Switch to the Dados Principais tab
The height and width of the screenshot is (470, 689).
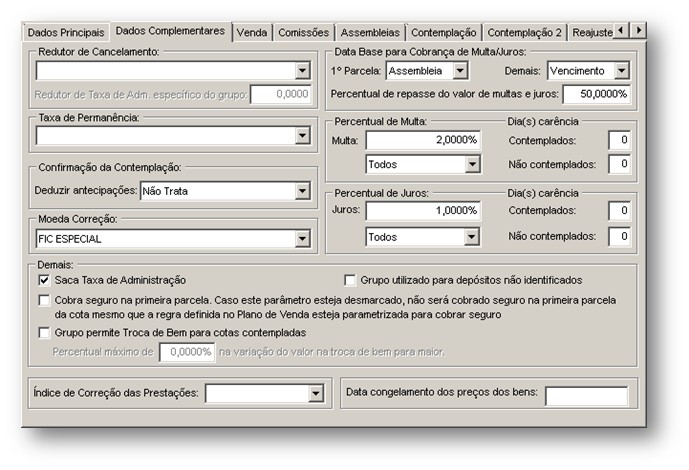tap(66, 33)
